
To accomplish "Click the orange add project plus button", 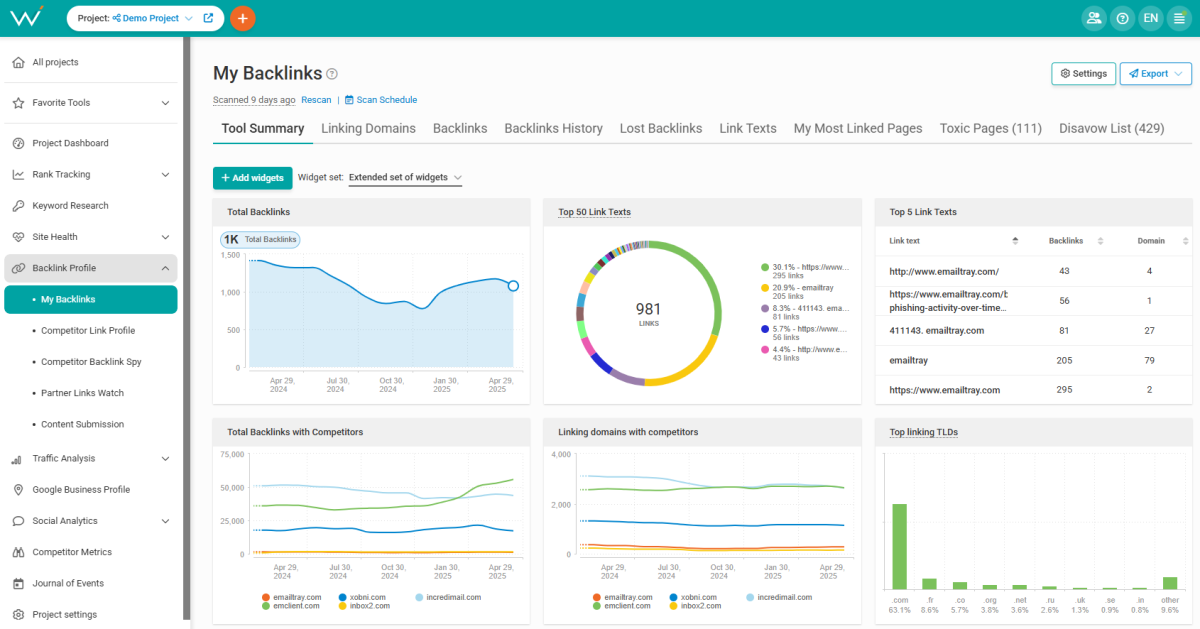I will 242,18.
